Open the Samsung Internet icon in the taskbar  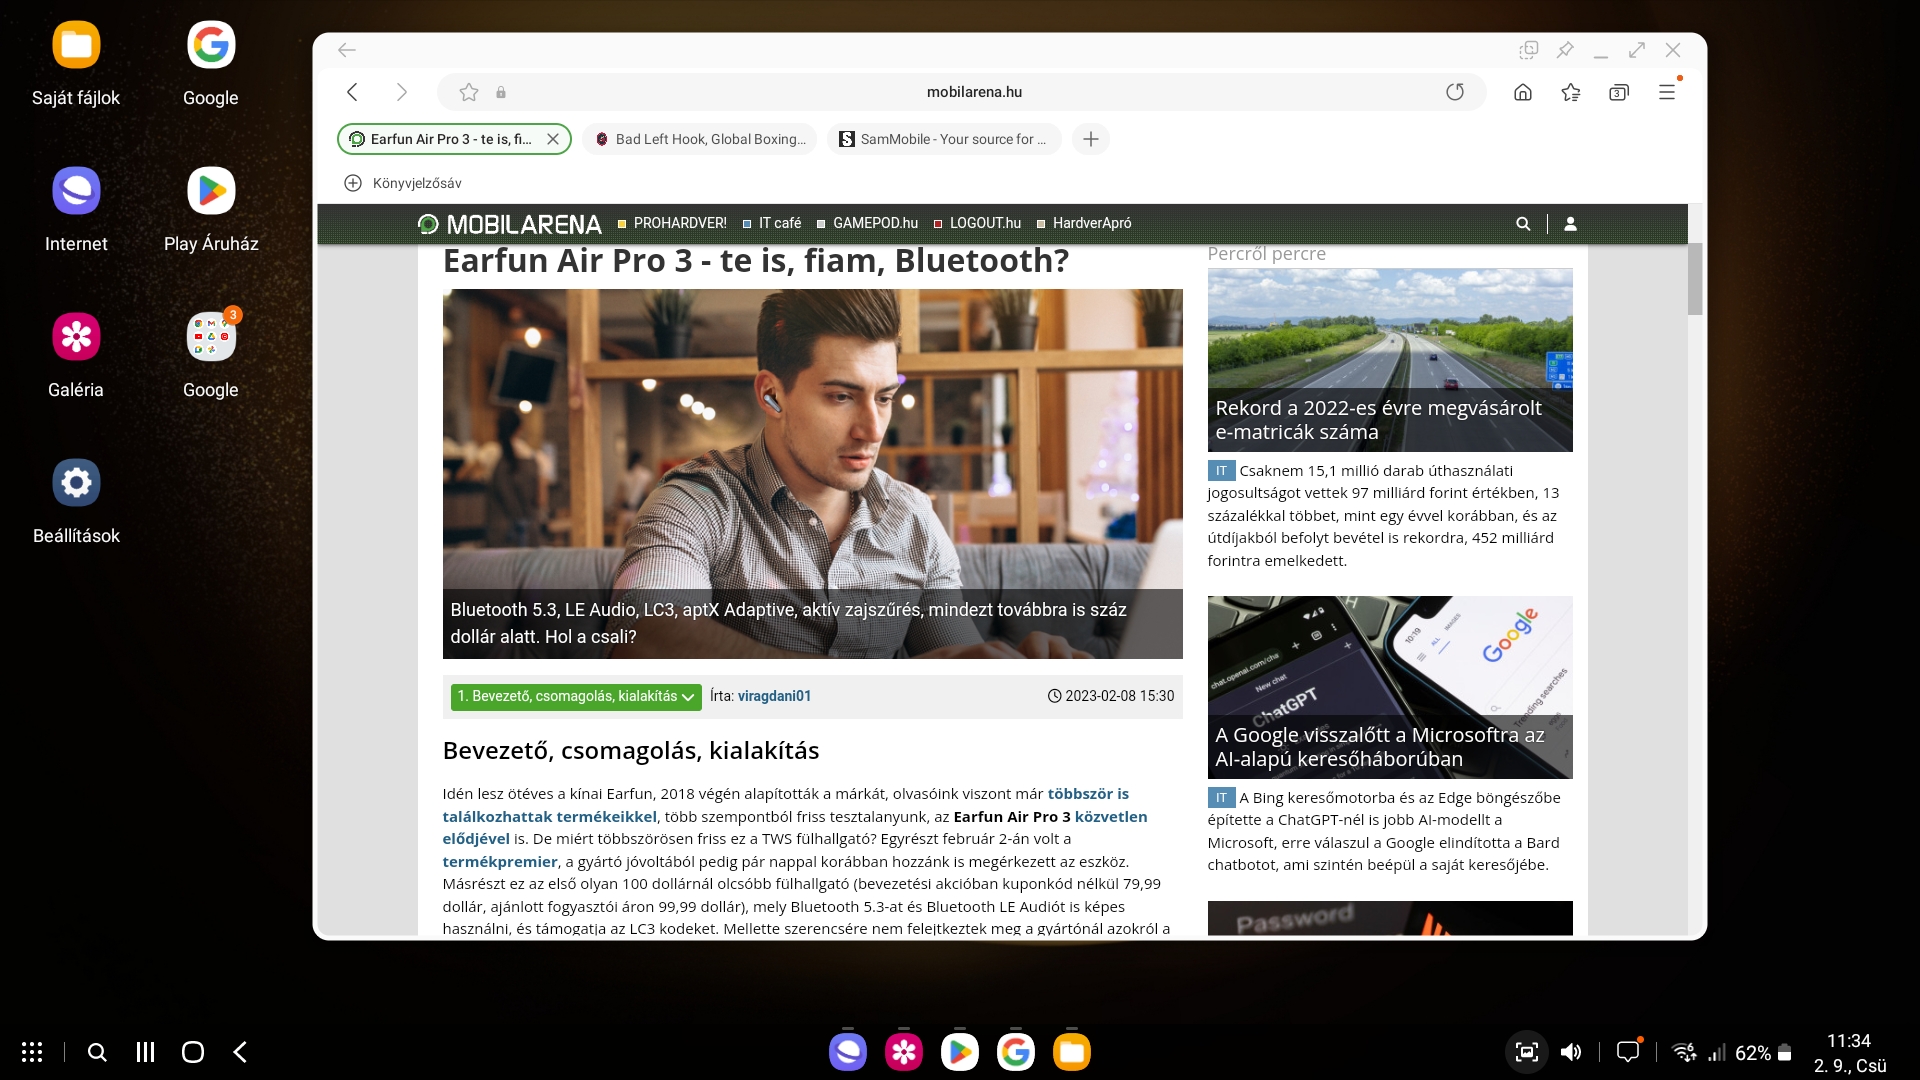coord(848,1052)
